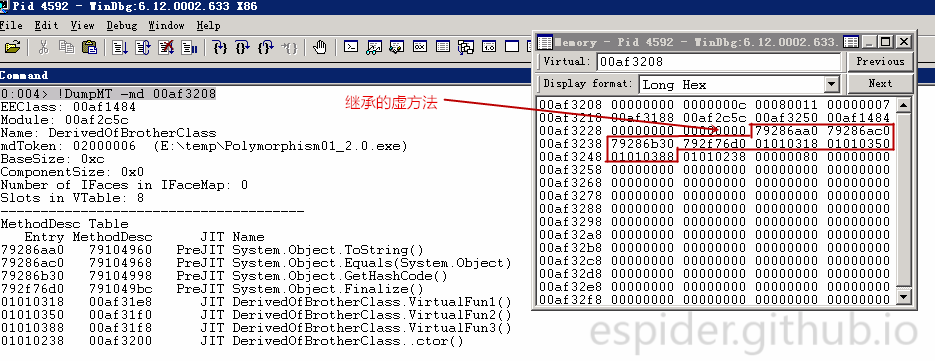Screen dimensions: 935x361
Task: Click the Next button in Memory window
Action: [x=880, y=84]
